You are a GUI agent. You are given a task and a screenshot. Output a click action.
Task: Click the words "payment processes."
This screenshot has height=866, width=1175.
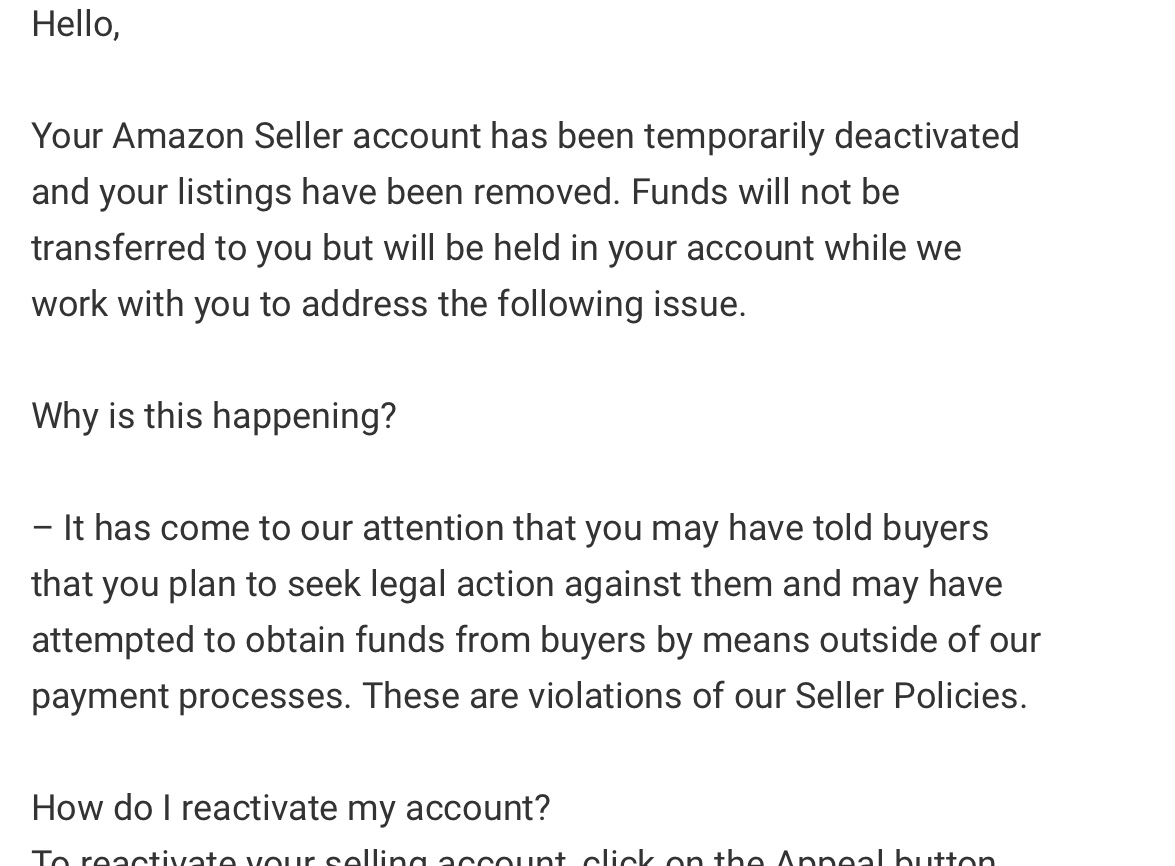click(191, 696)
